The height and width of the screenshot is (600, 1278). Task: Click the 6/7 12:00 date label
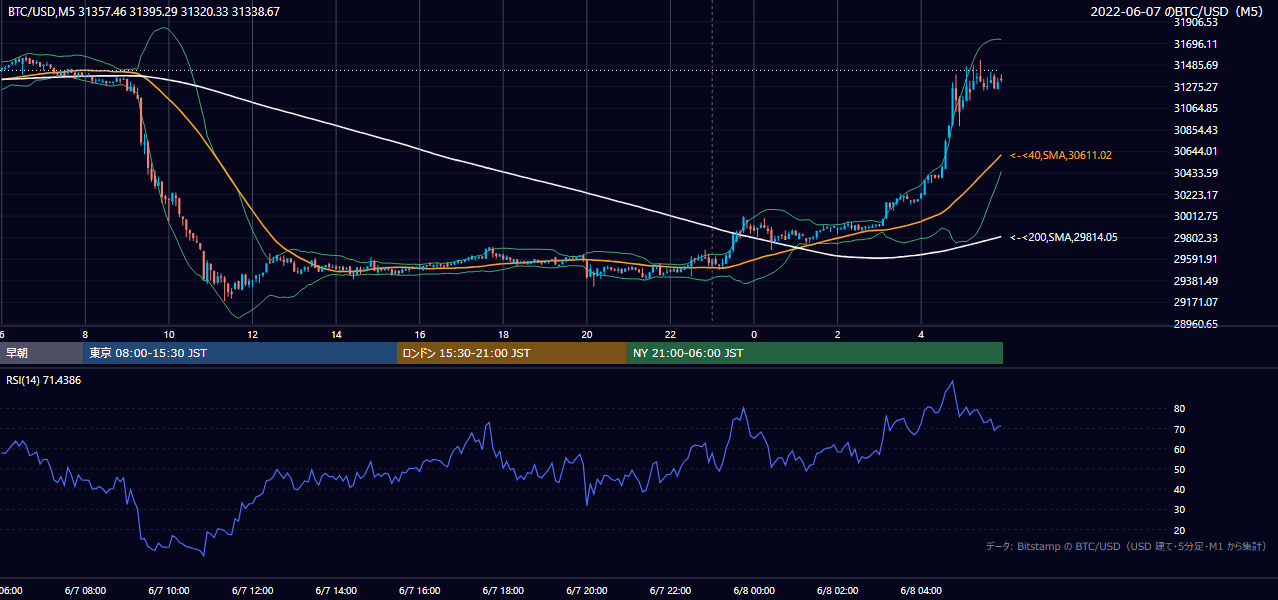coord(252,590)
